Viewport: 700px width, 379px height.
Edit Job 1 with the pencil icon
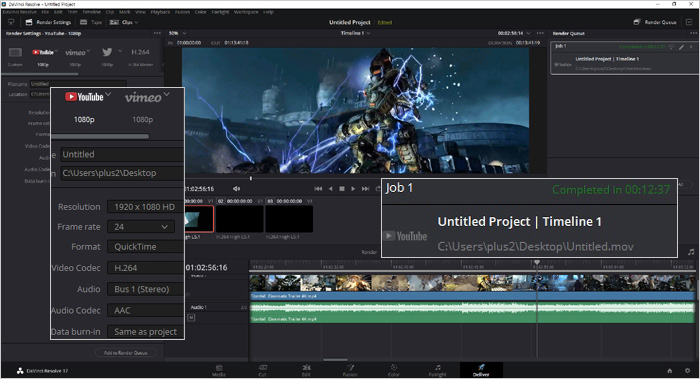(x=682, y=46)
